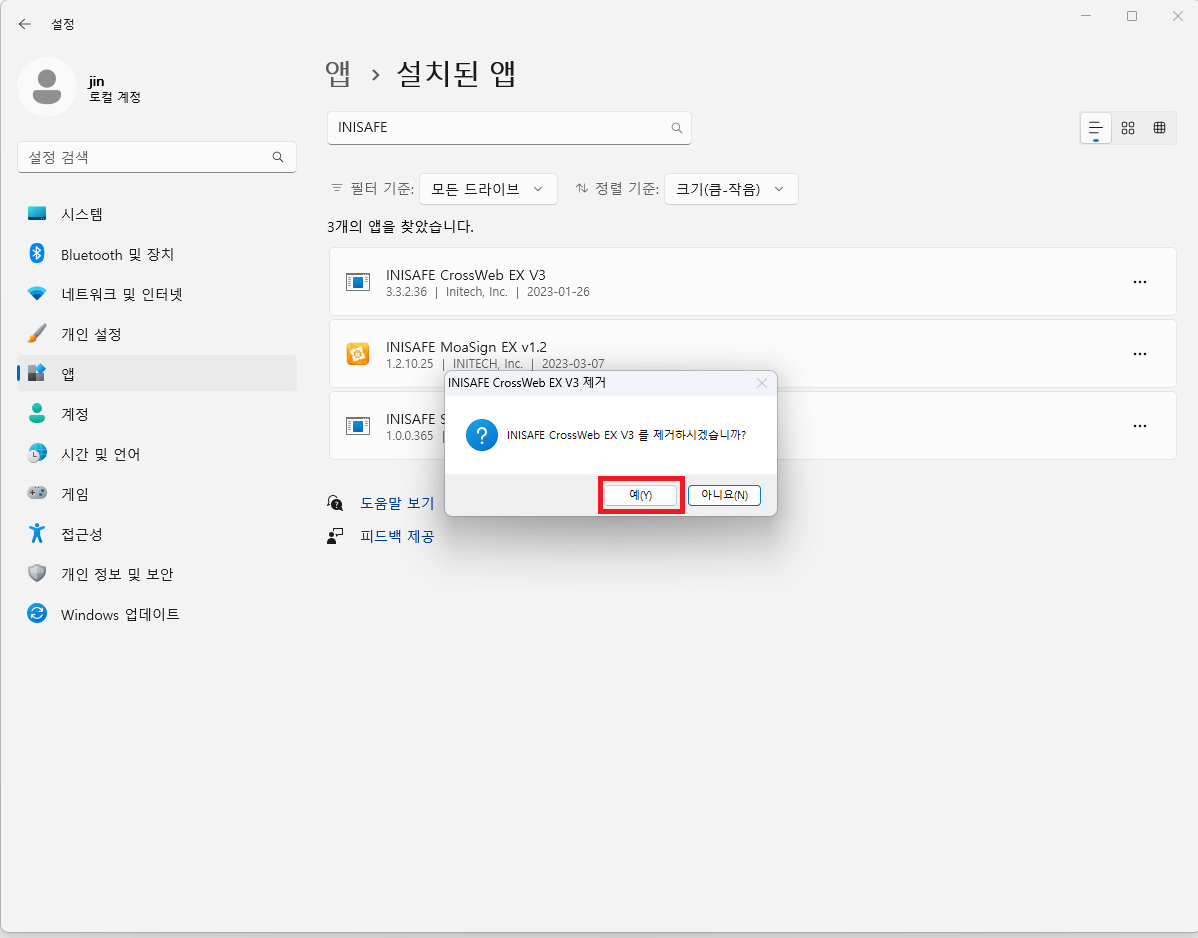Open more options for INISAFE MoaSign EX v1.2
The width and height of the screenshot is (1198, 938).
point(1140,354)
